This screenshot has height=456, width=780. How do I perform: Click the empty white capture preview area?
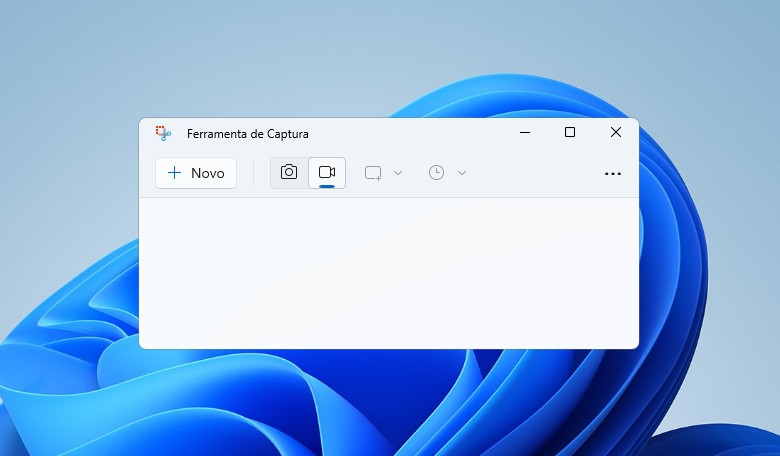click(x=388, y=272)
